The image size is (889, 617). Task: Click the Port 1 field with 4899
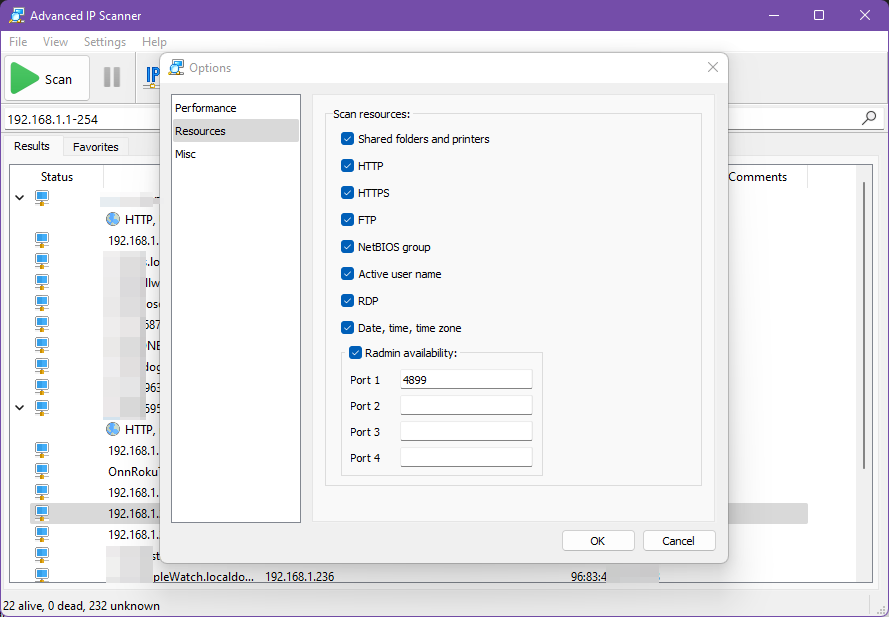[466, 379]
